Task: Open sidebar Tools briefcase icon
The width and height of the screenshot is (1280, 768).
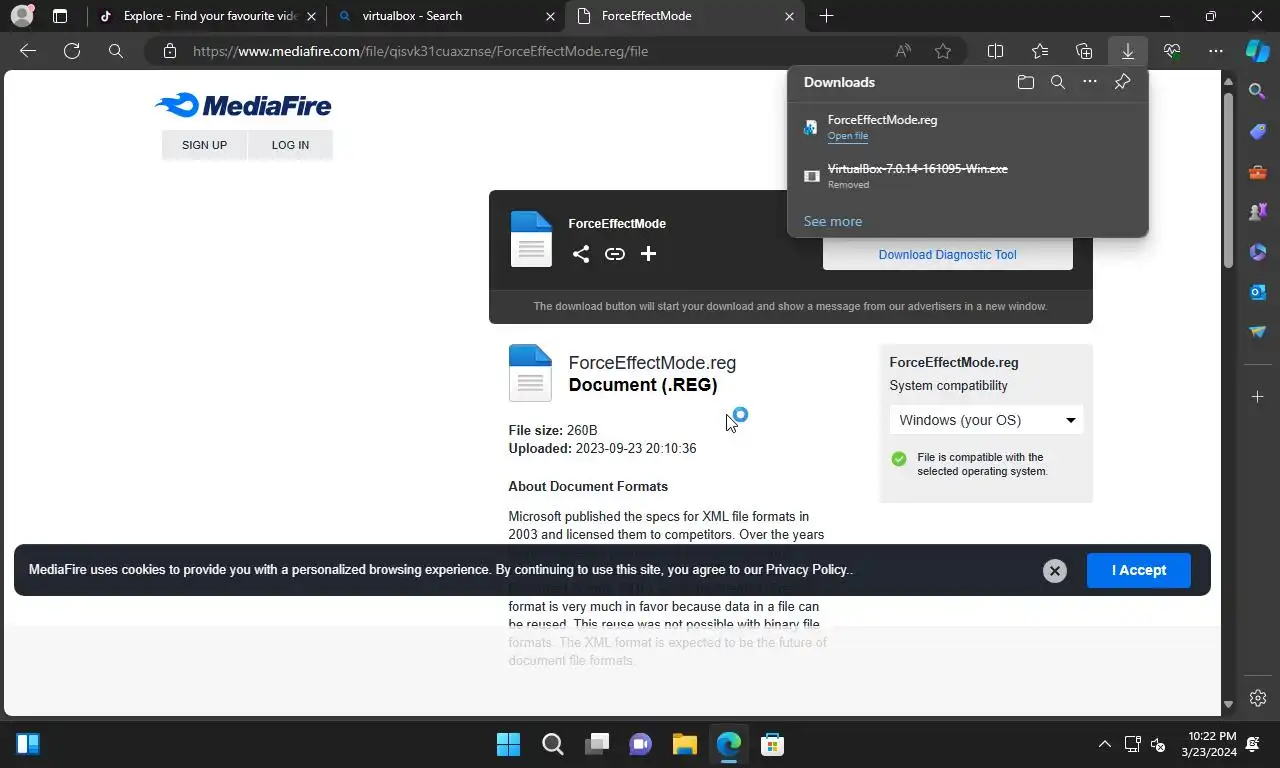Action: pos(1258,172)
